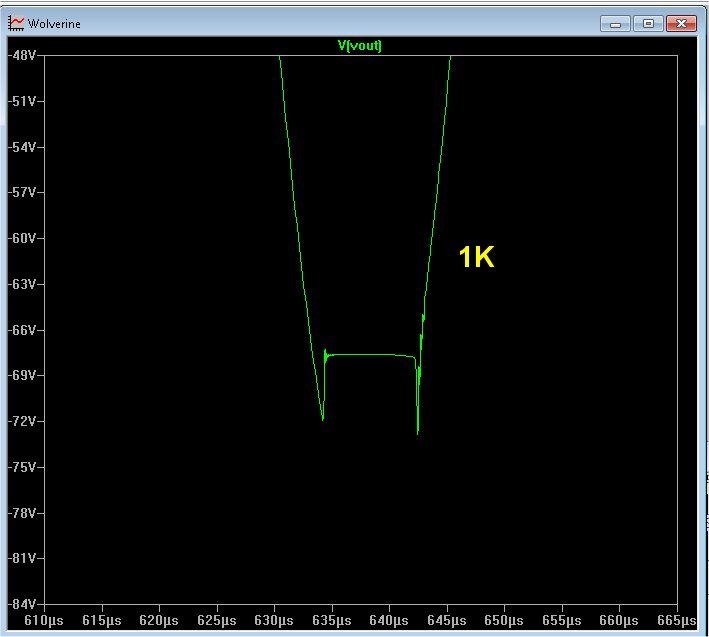Click the -84V vertical axis label
709x637 pixels.
click(22, 604)
